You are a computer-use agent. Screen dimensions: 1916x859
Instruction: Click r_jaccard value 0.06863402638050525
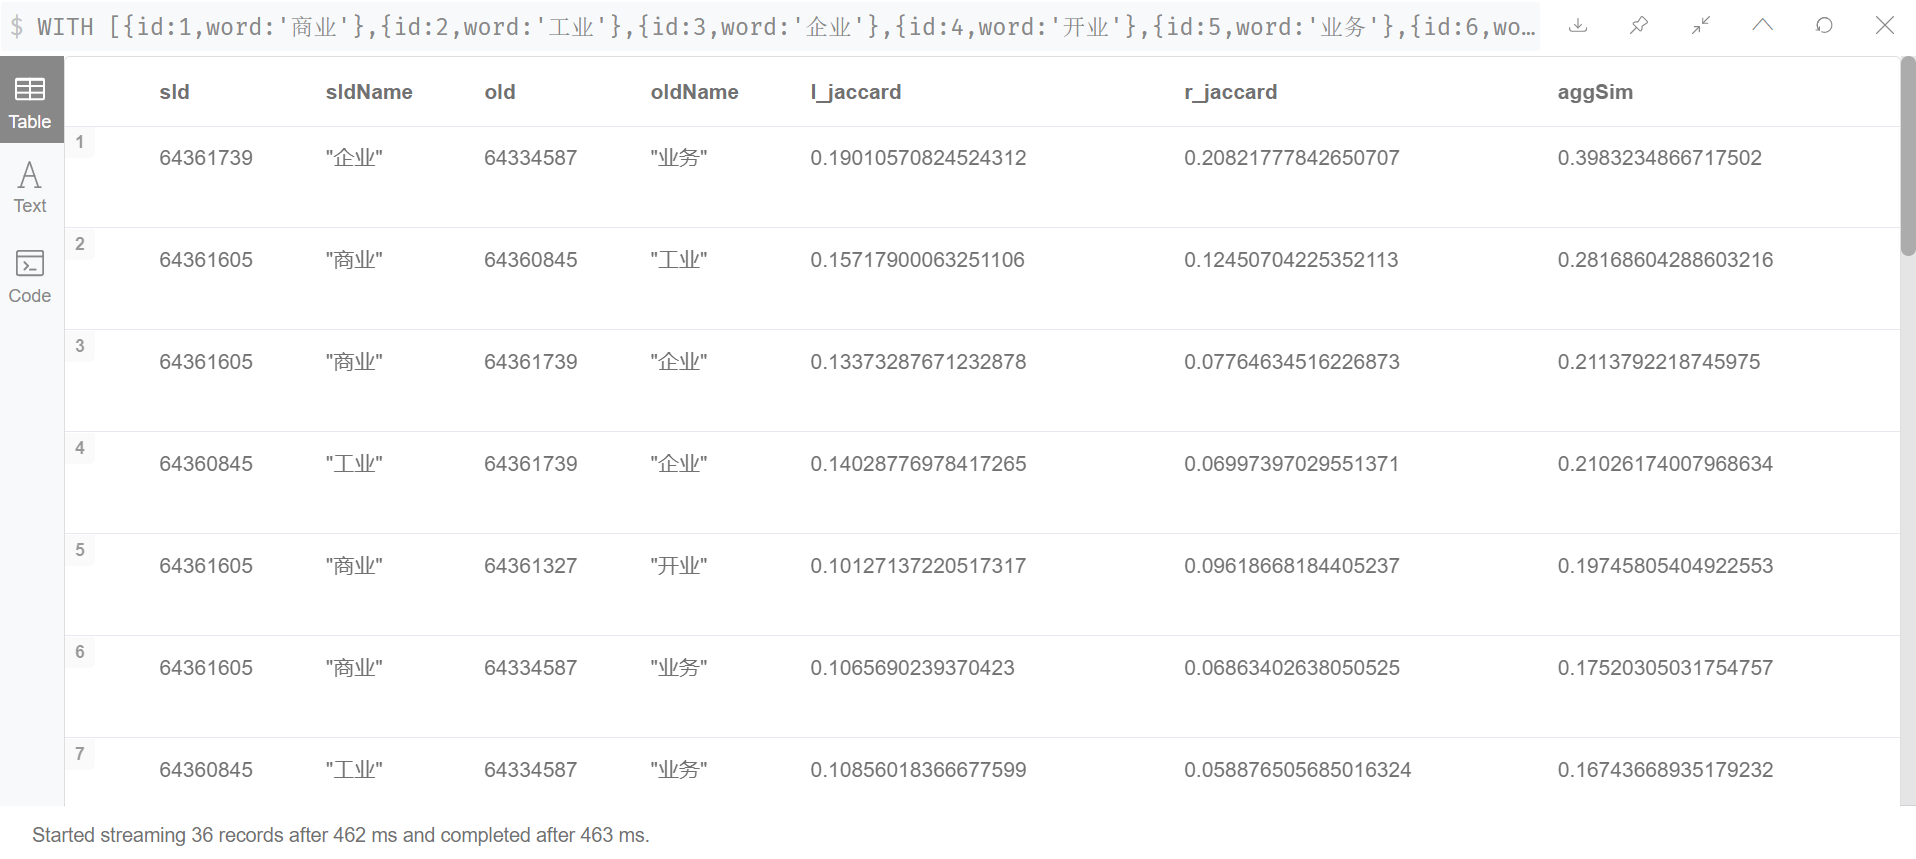pos(1292,668)
